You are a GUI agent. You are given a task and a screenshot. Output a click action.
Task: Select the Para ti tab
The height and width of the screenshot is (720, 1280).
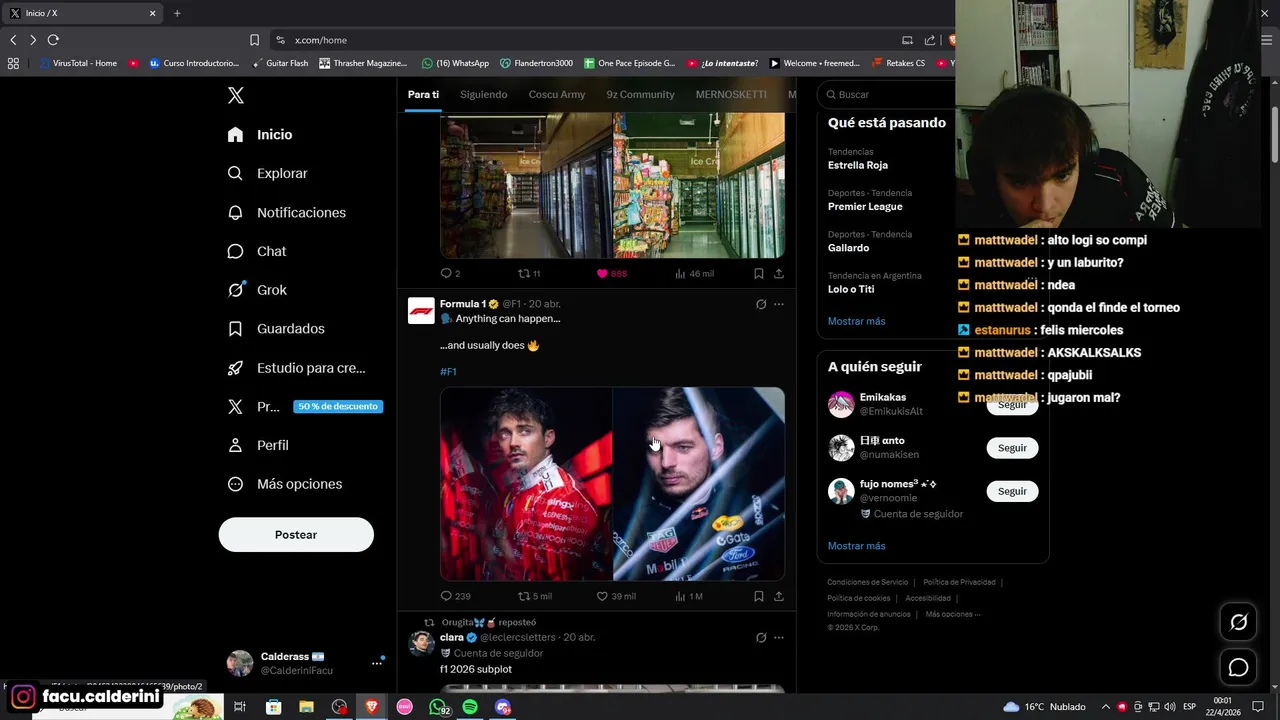click(423, 94)
